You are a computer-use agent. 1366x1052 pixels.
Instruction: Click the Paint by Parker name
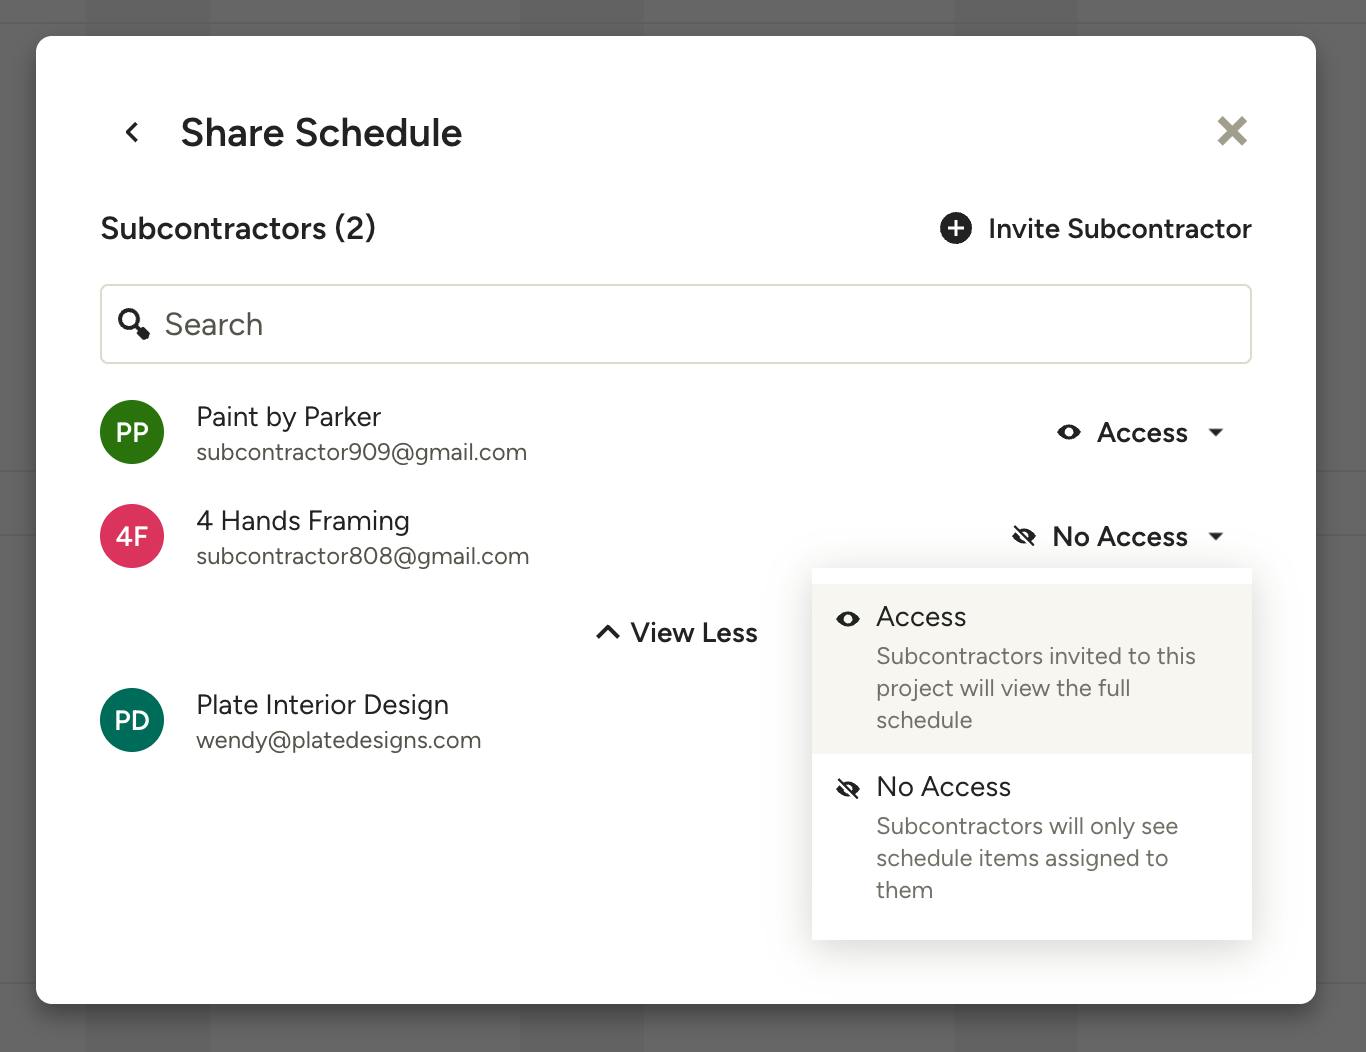click(x=288, y=417)
